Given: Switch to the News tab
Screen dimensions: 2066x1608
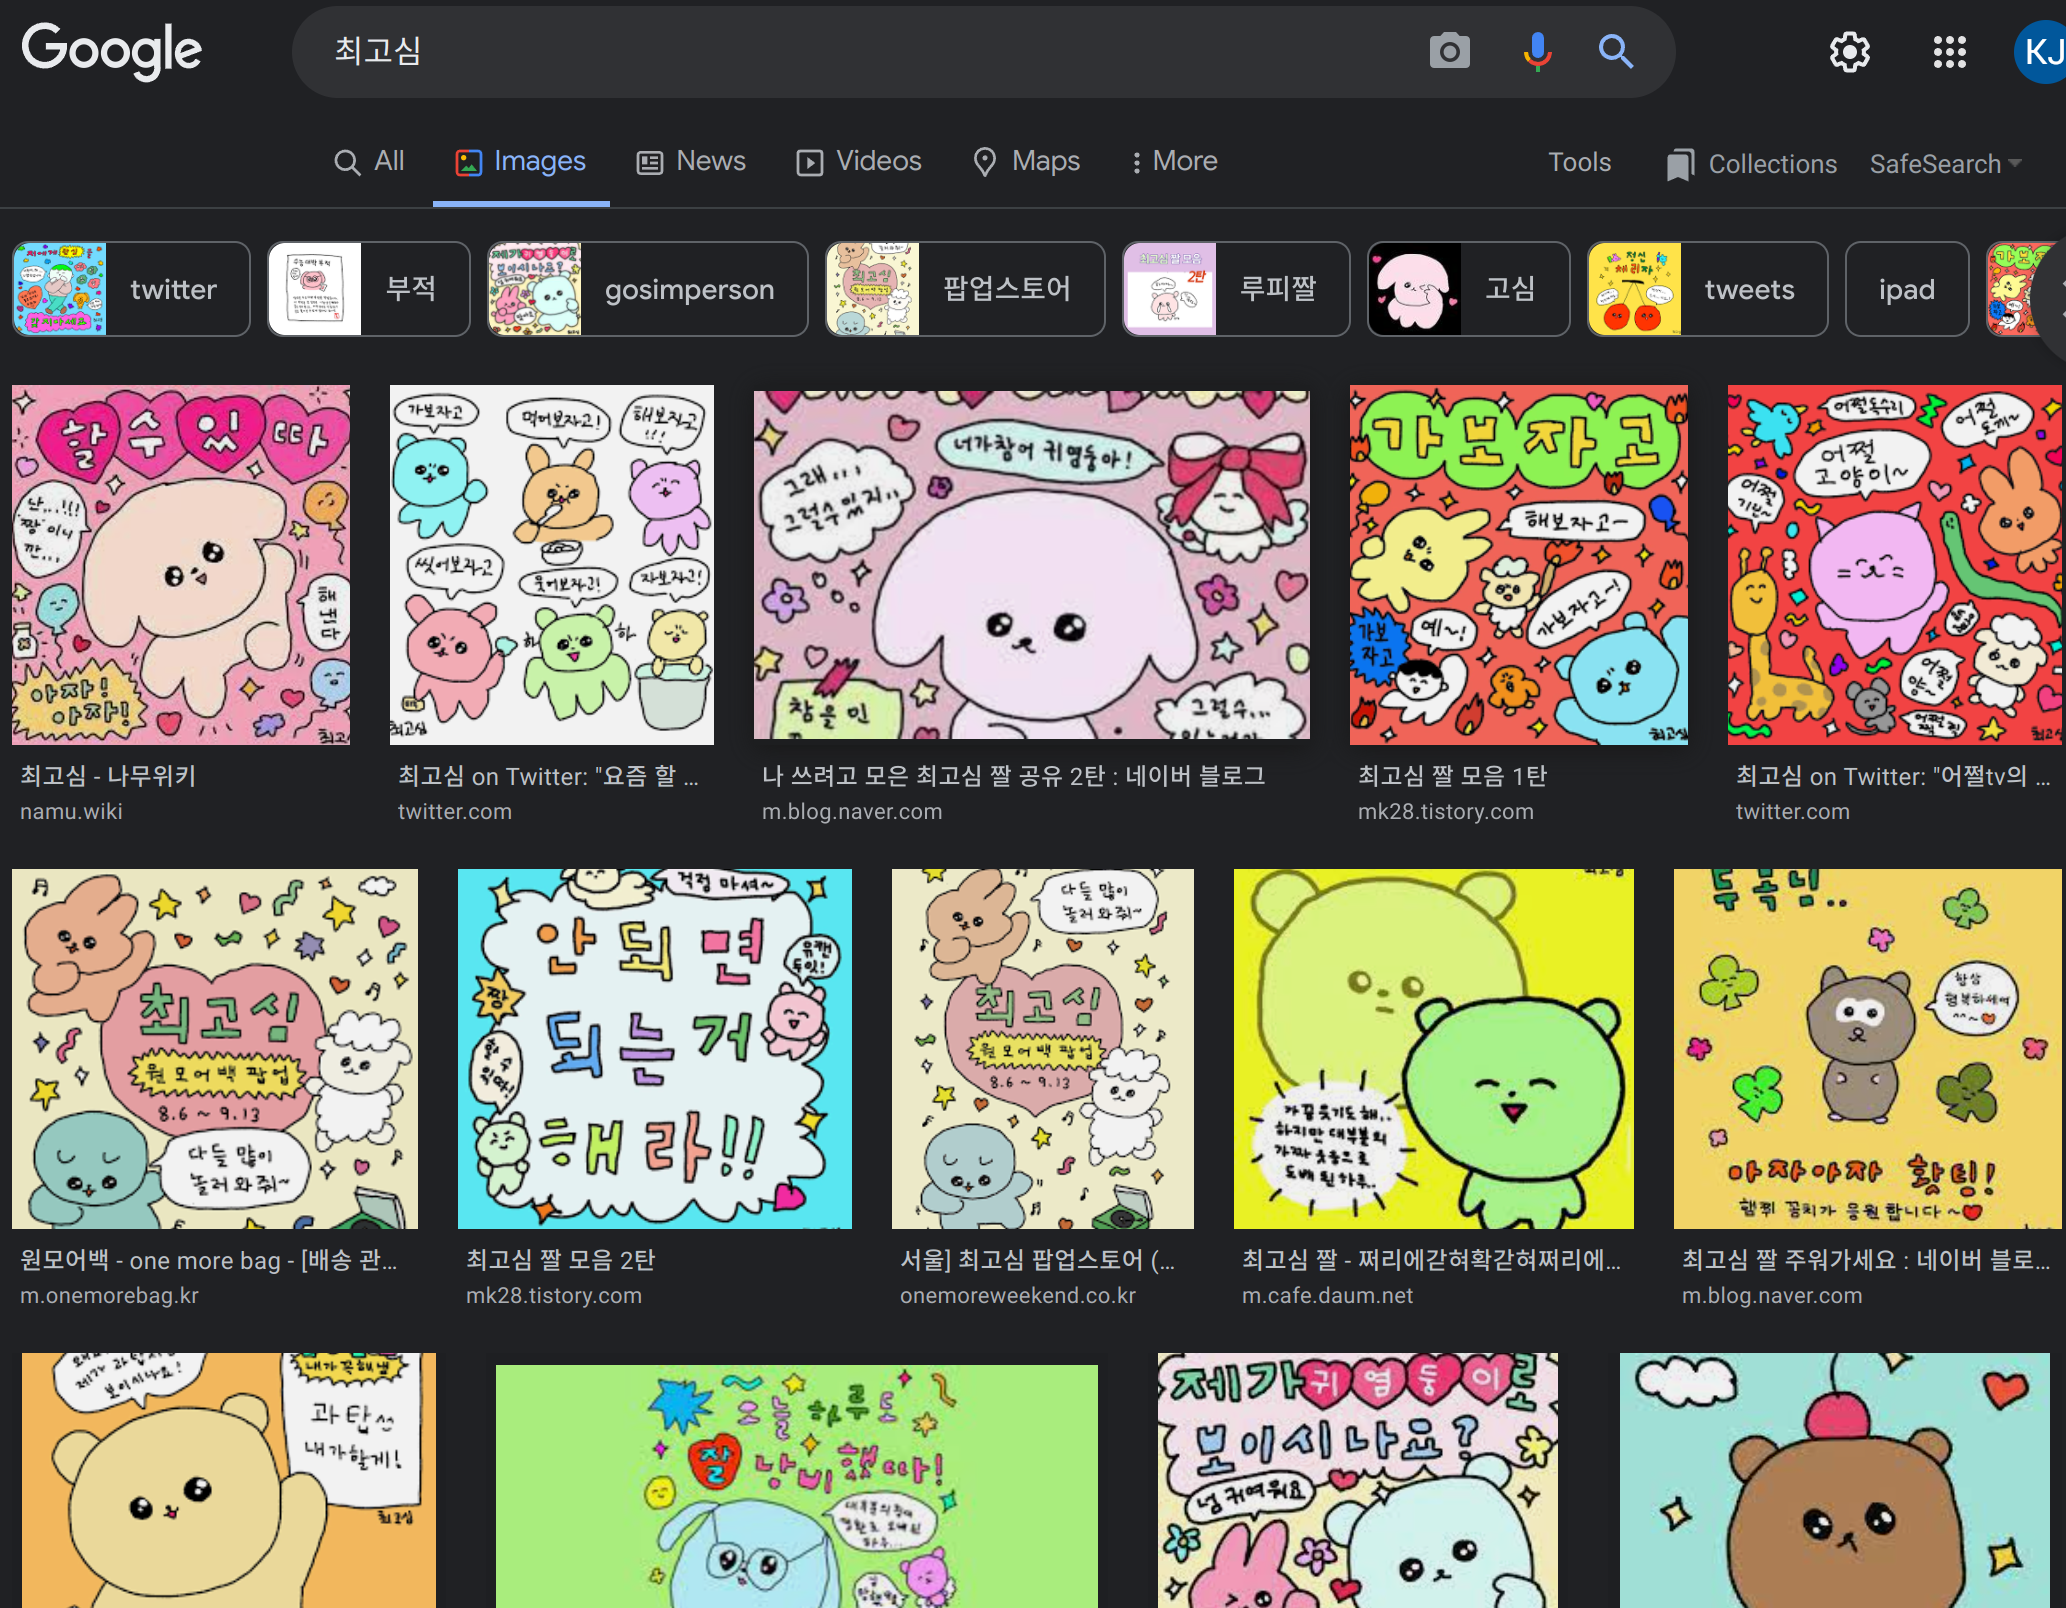Looking at the screenshot, I should (x=691, y=161).
